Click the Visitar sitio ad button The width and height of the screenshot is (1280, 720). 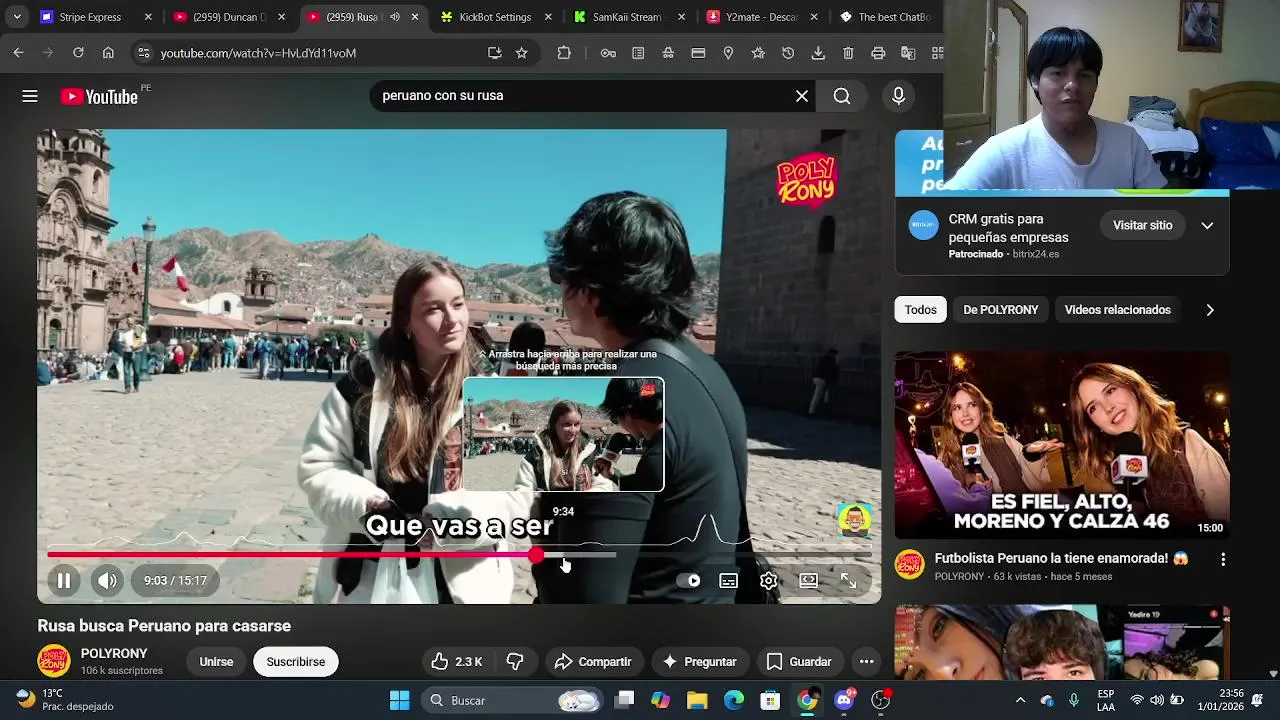pyautogui.click(x=1143, y=225)
